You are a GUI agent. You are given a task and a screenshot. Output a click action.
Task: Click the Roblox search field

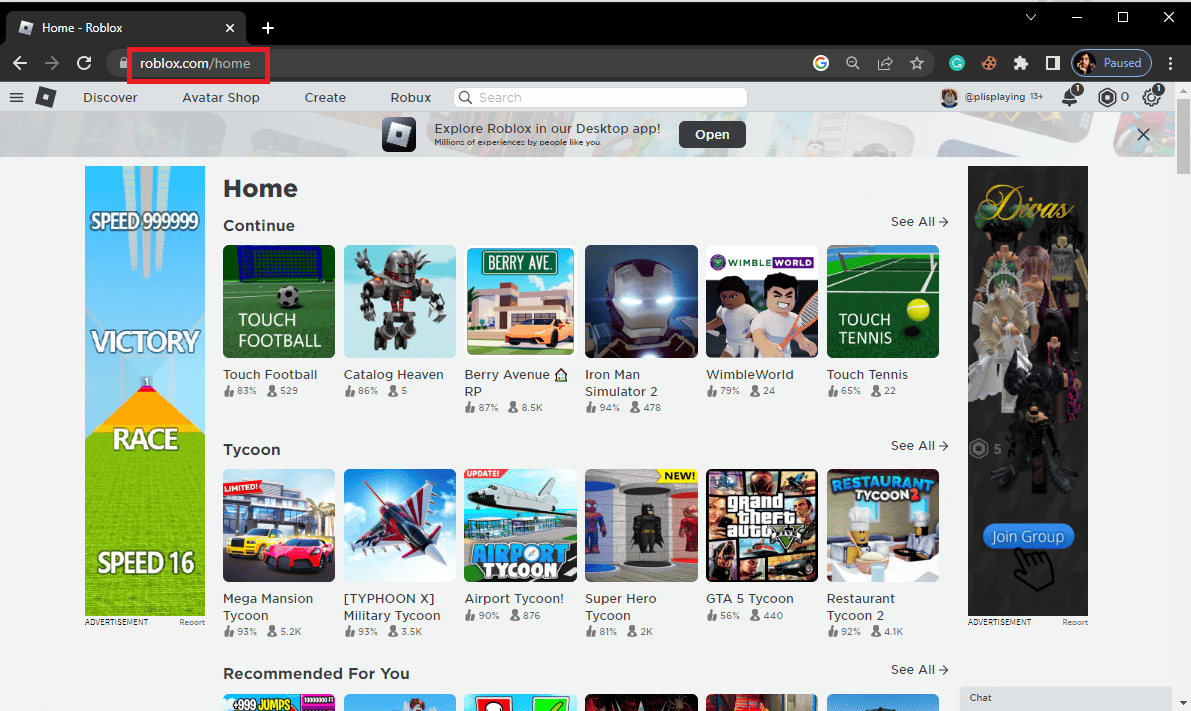600,98
